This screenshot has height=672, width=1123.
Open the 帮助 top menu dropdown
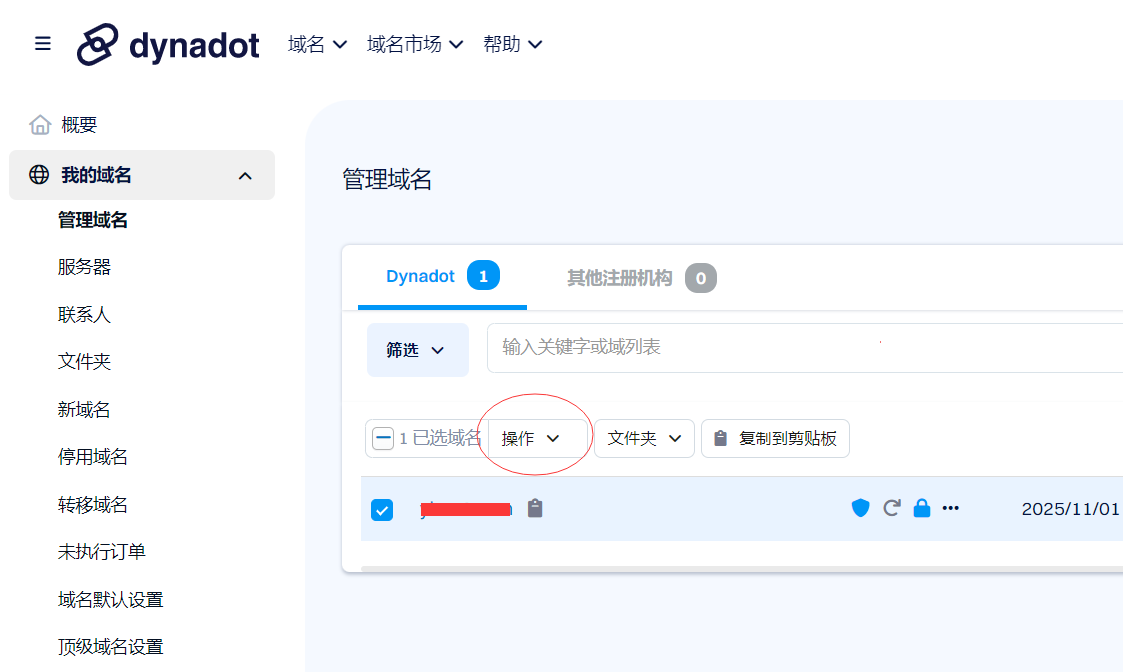[512, 44]
